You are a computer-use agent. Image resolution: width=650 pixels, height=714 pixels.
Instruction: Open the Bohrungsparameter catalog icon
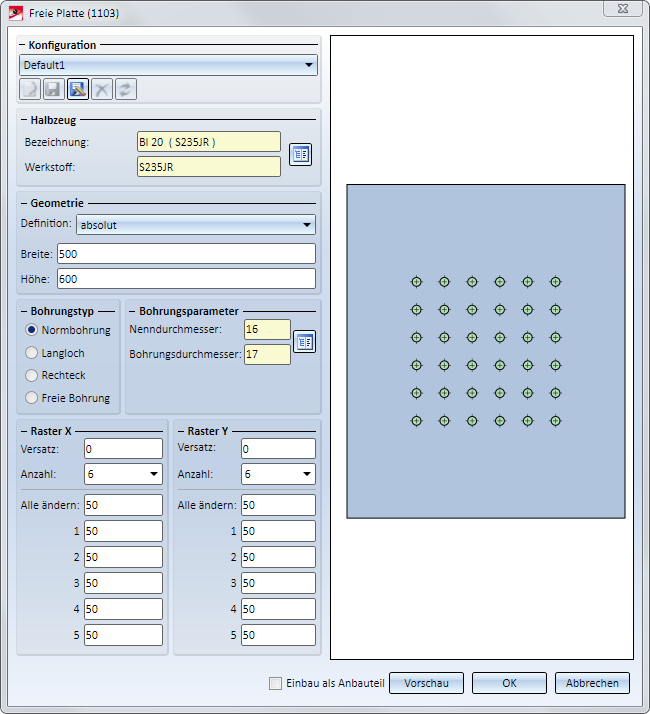[304, 342]
